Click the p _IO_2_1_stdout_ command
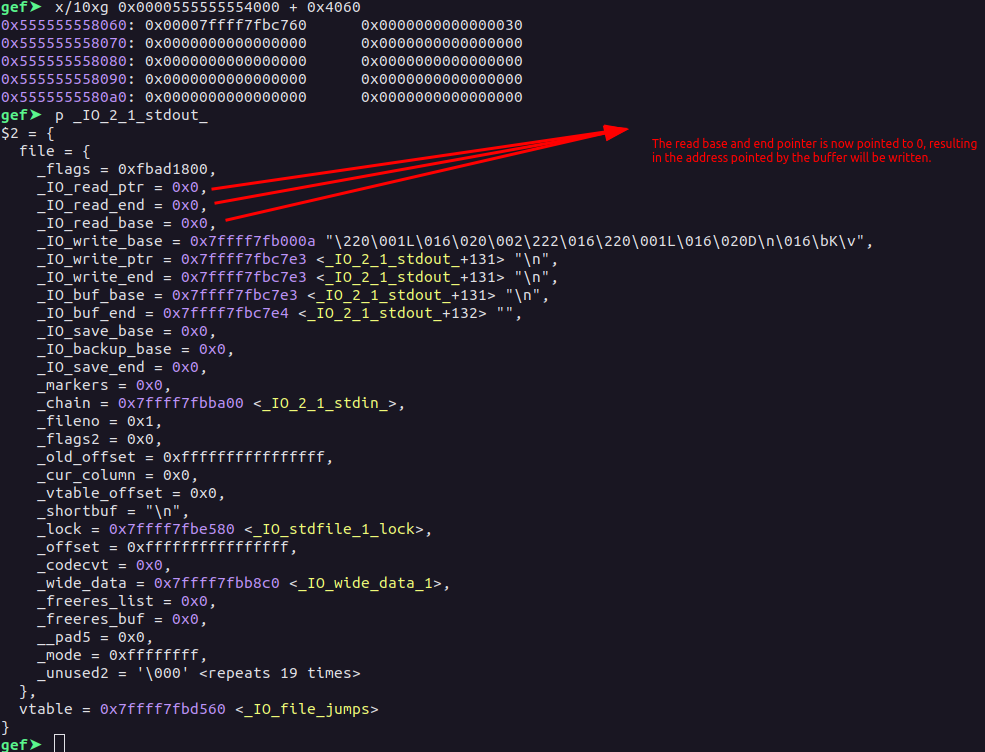 (131, 116)
